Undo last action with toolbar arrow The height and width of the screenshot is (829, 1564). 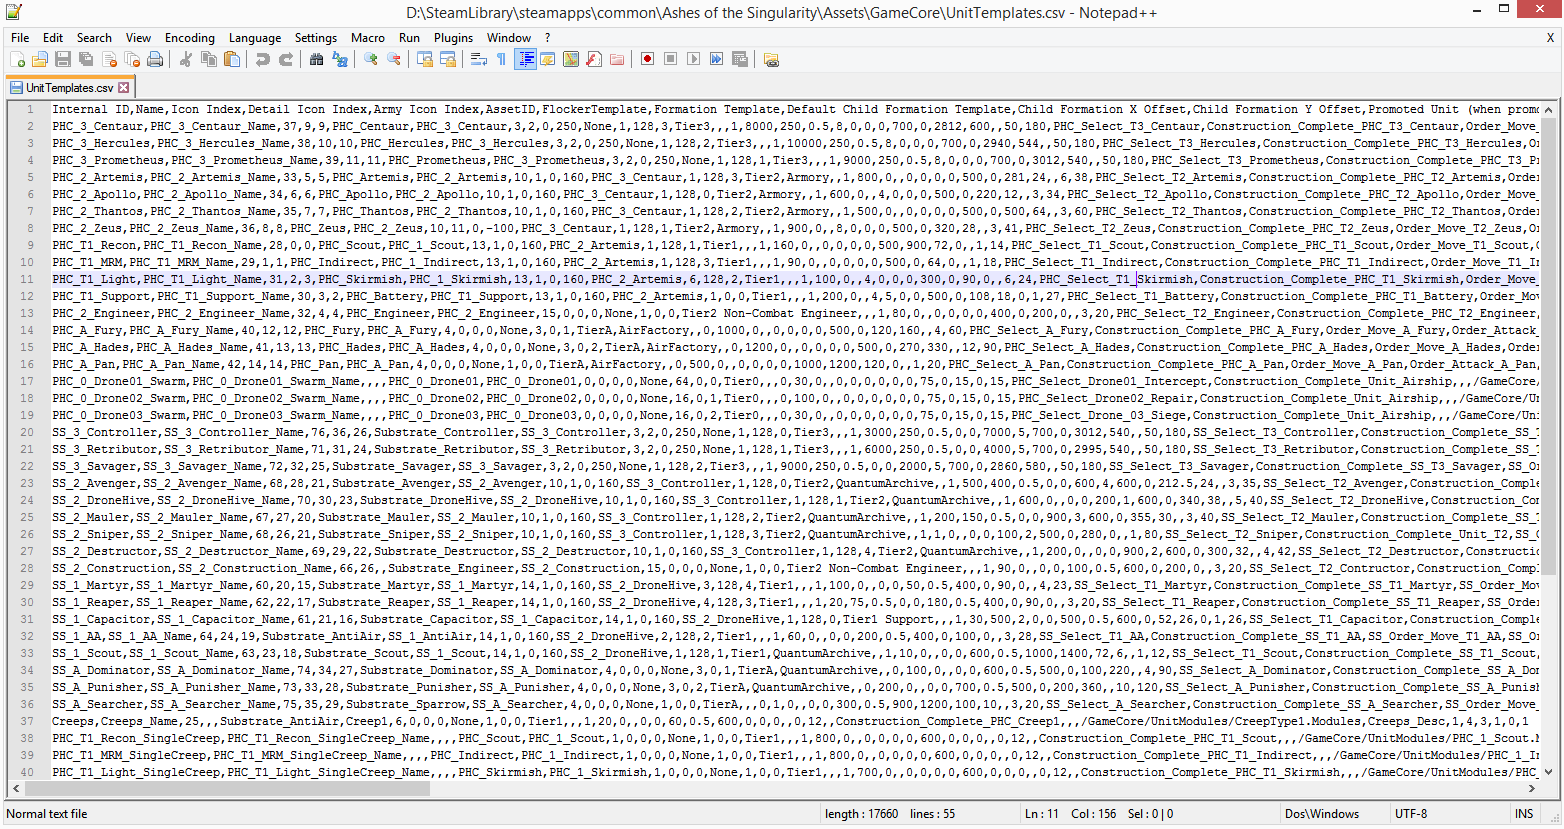262,60
